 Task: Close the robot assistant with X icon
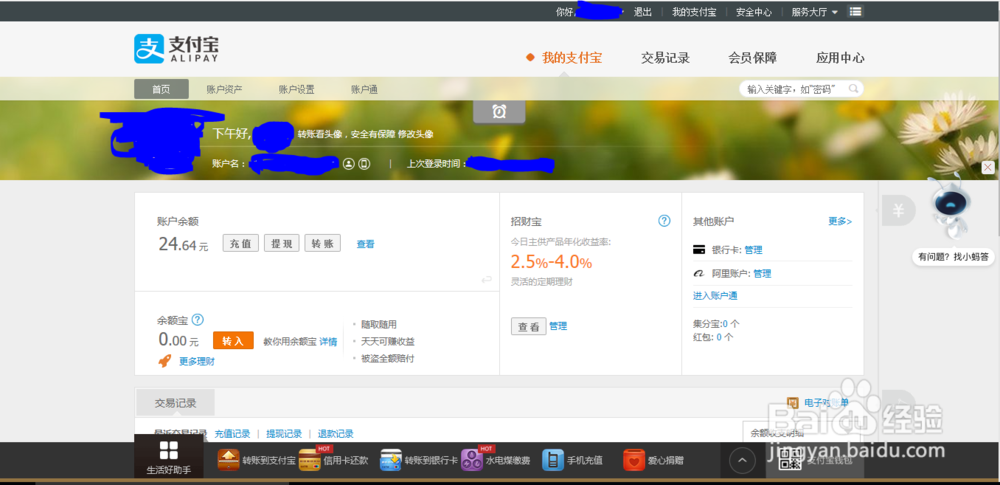988,167
